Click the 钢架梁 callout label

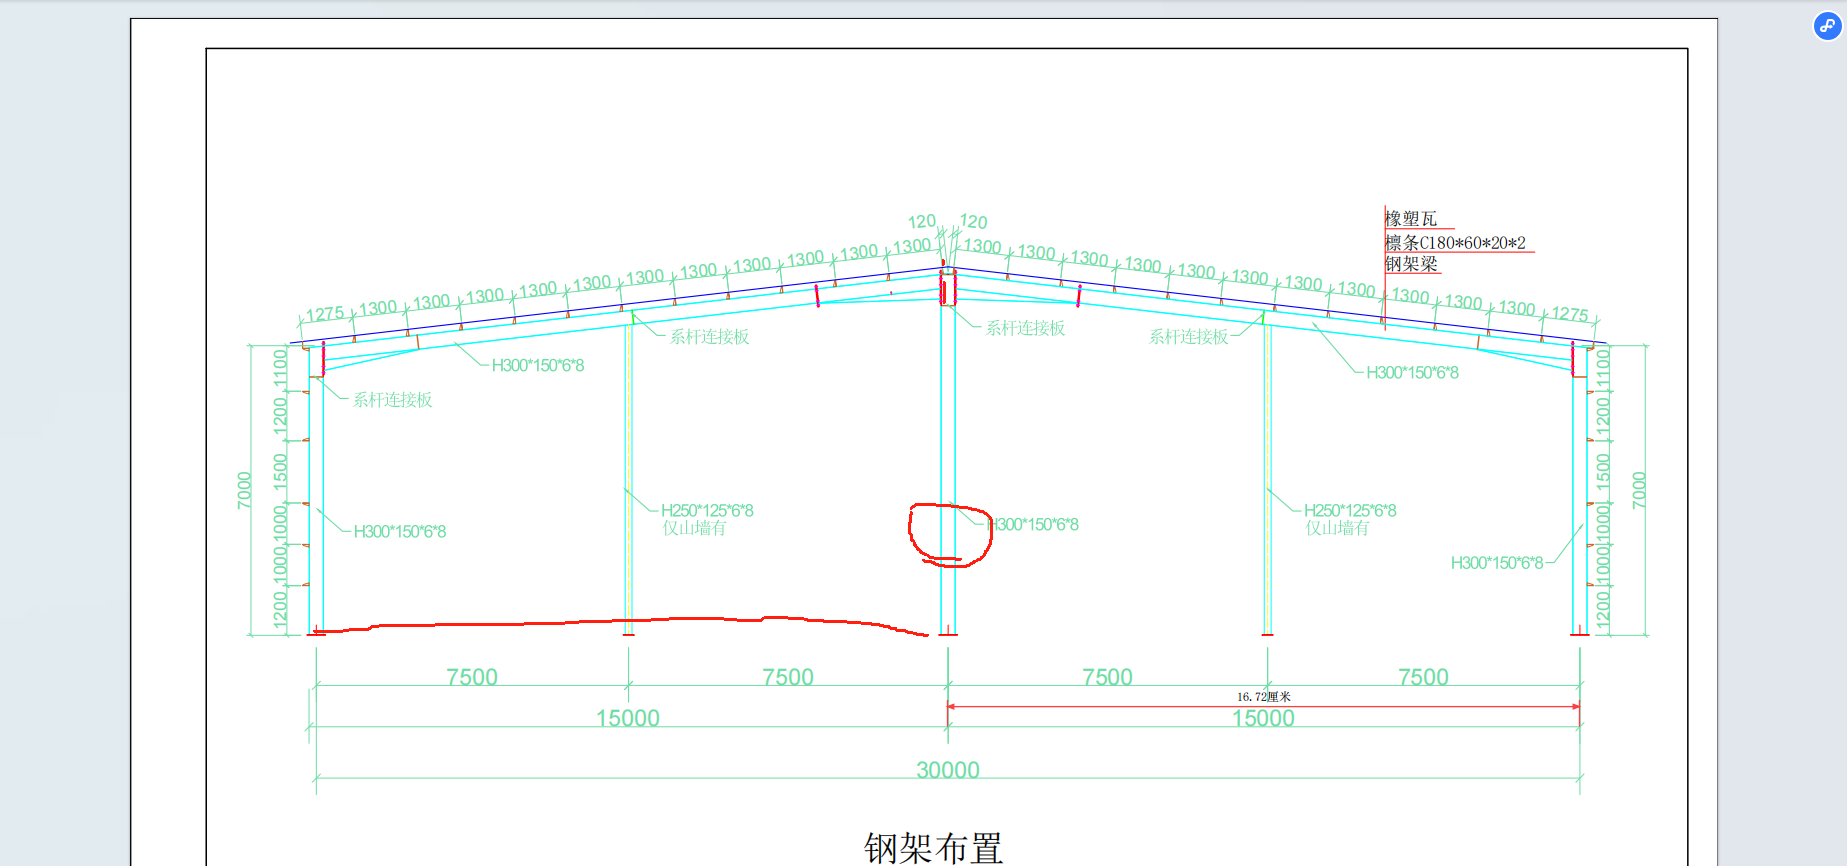click(x=1411, y=264)
